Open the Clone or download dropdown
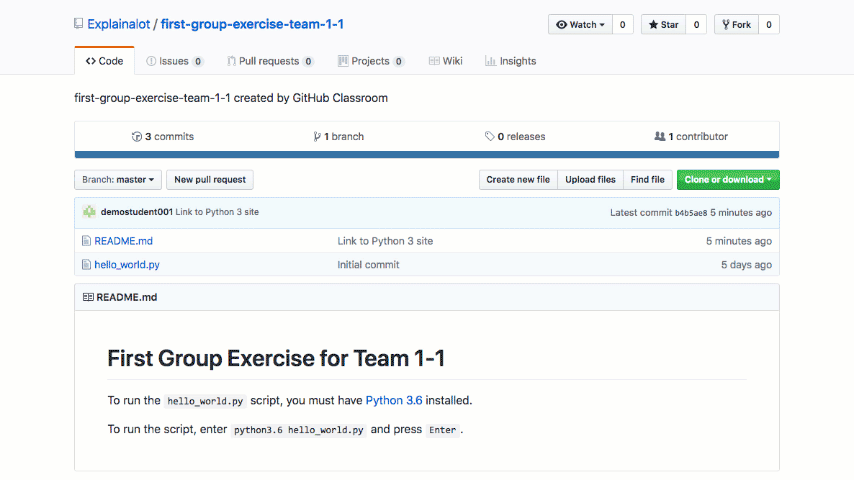854x480 pixels. coord(728,180)
